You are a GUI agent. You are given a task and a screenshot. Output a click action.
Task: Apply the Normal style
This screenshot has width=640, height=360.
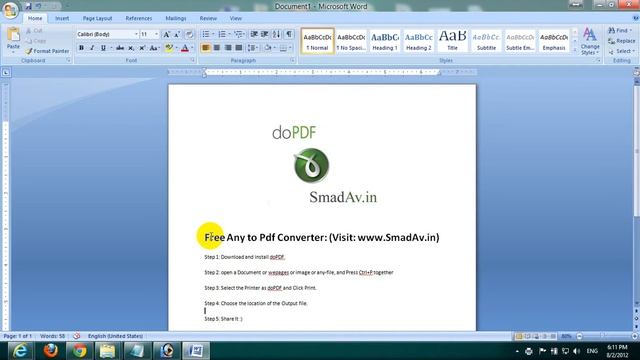click(317, 41)
